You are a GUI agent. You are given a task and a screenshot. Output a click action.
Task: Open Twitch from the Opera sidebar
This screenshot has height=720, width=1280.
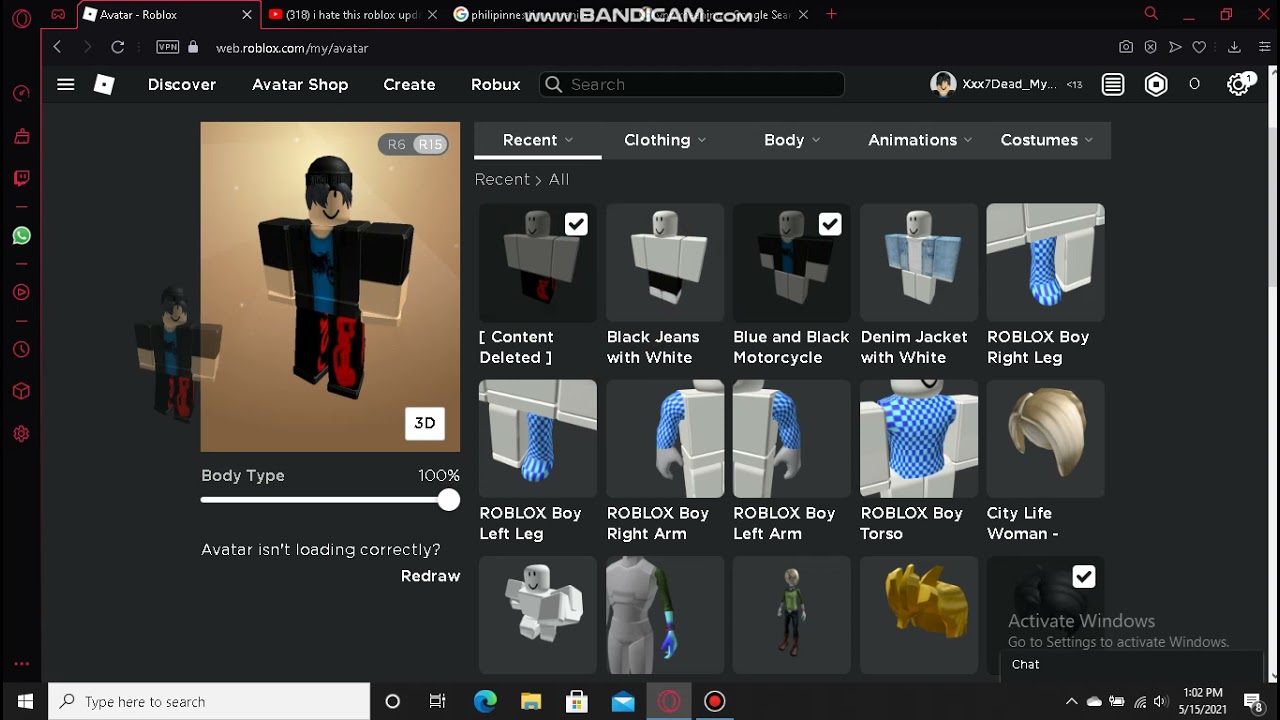click(21, 178)
